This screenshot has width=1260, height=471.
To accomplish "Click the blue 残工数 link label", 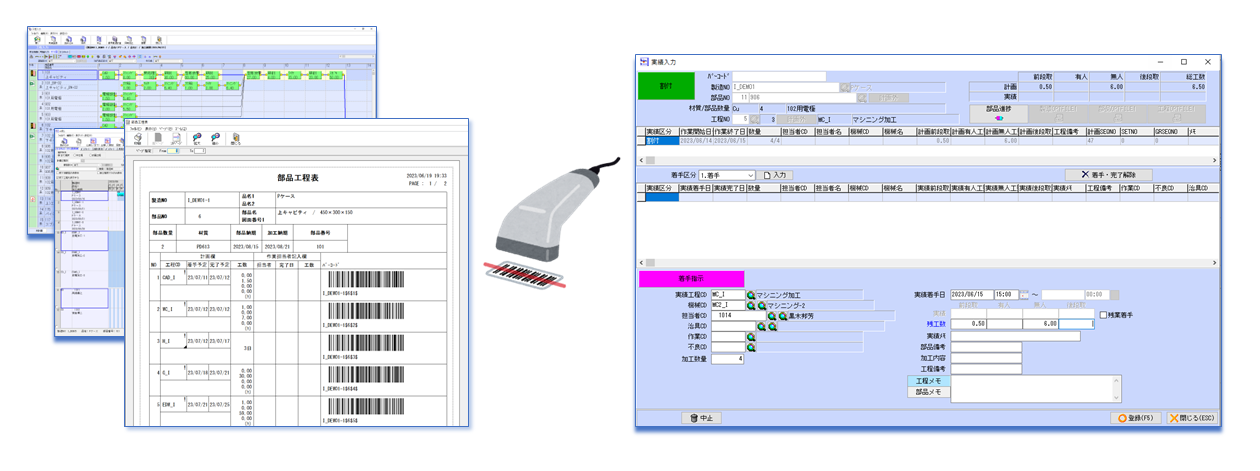I will point(937,324).
